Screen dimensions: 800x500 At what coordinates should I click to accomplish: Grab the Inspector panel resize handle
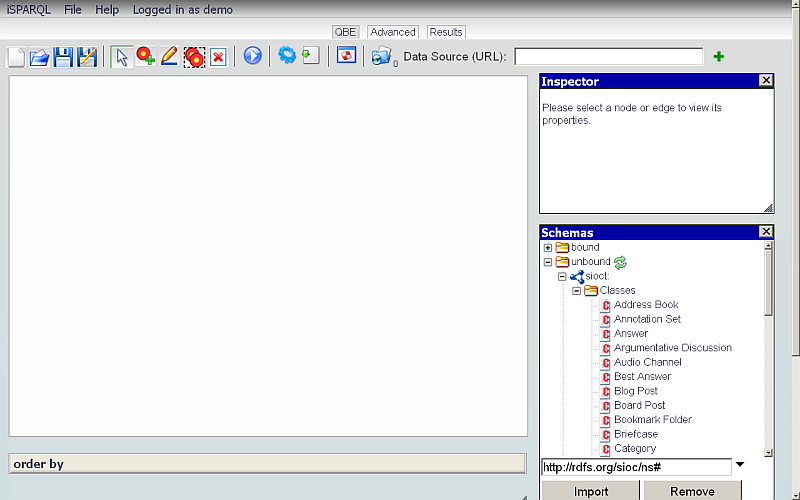pos(768,208)
